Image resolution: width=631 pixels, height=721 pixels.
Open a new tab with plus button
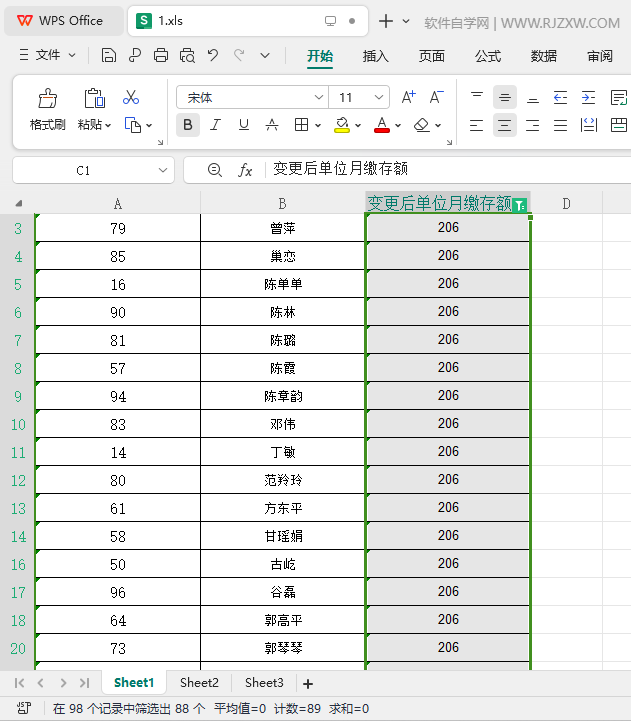385,21
